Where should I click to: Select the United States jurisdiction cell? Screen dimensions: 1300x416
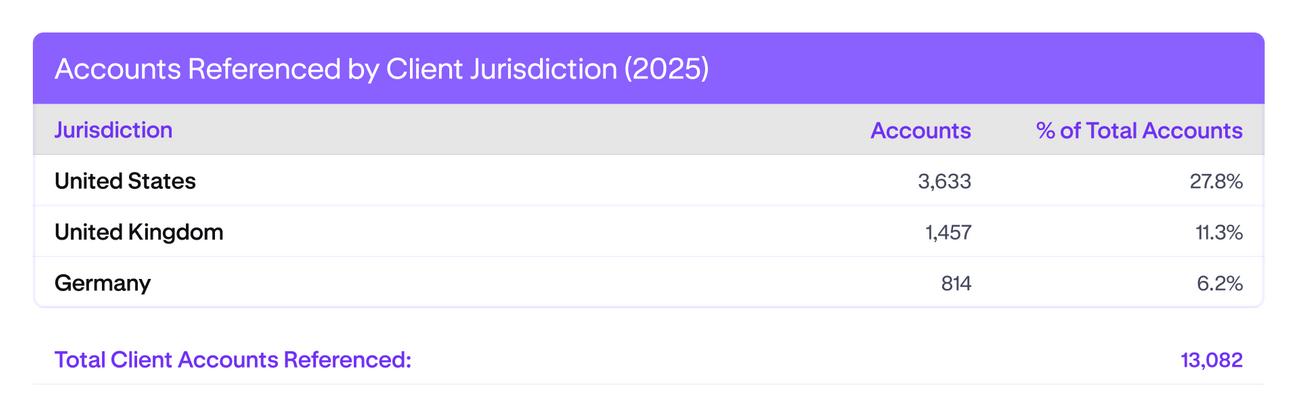(125, 181)
